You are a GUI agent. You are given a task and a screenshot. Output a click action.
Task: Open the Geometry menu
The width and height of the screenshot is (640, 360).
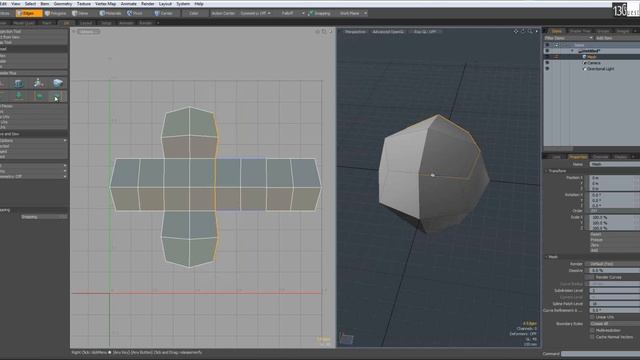coord(63,4)
